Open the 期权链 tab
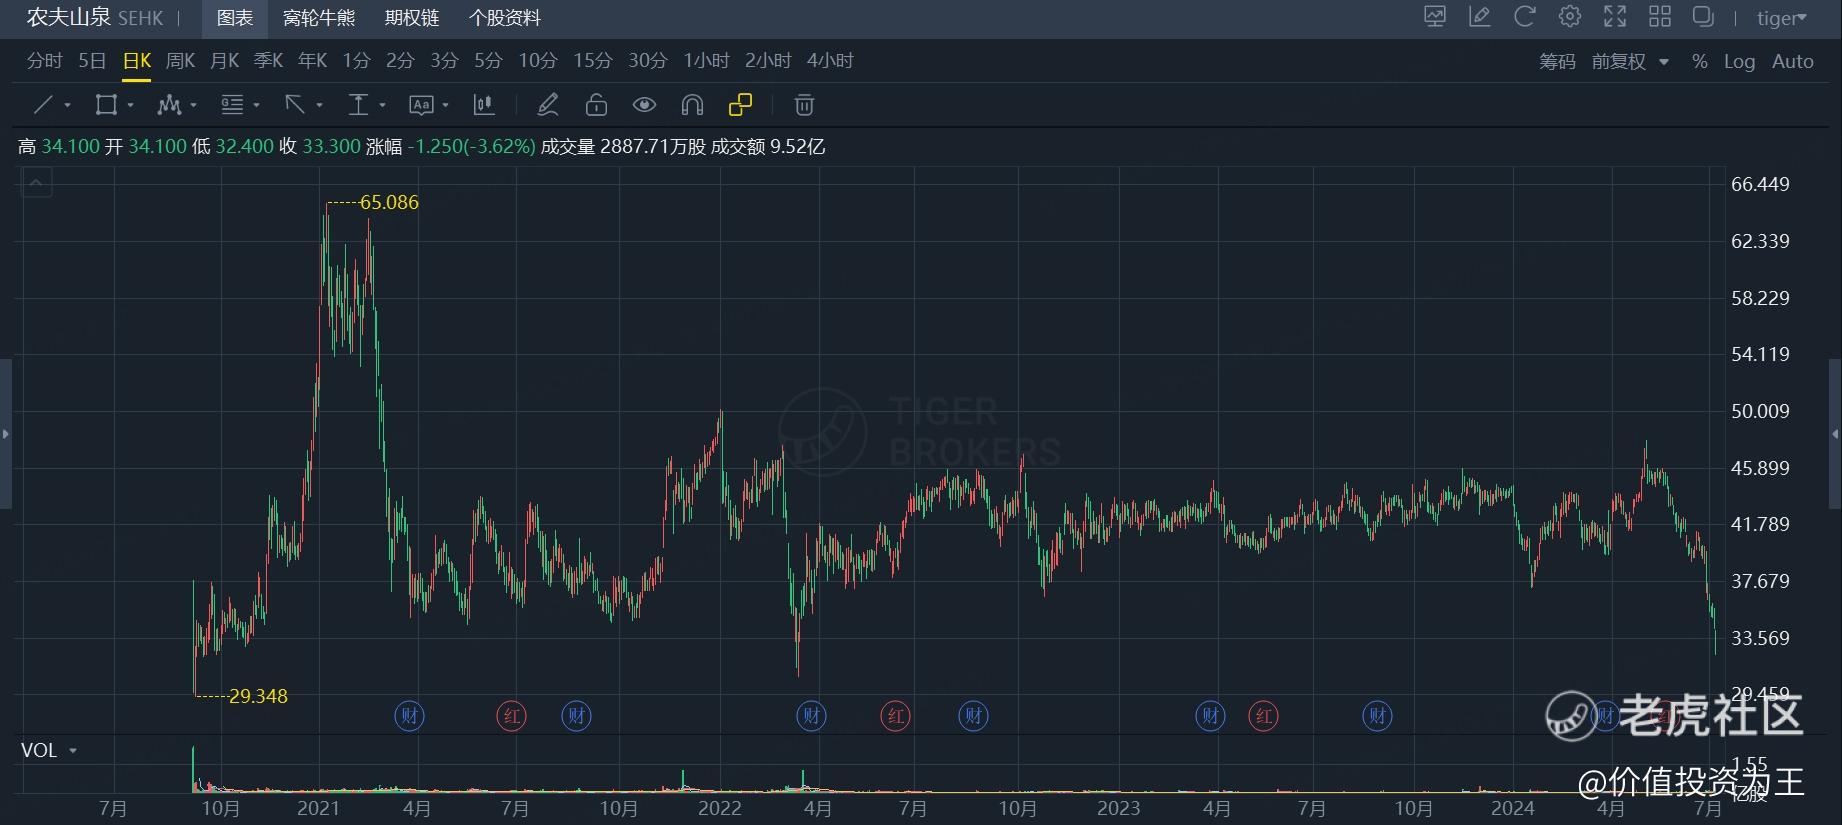Screen dimensions: 1842x825 412,18
